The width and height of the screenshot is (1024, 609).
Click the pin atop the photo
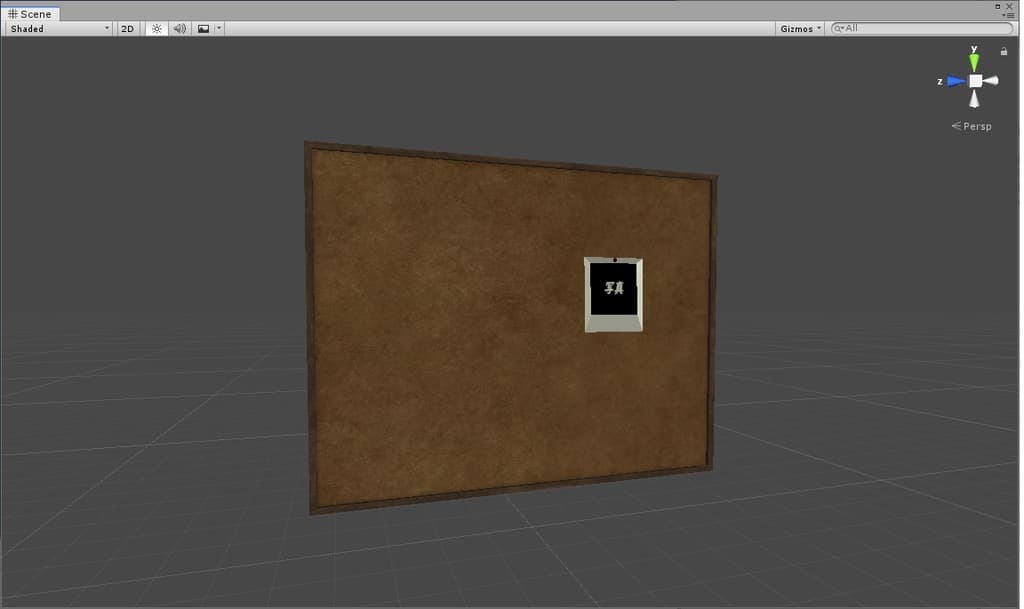pos(615,260)
